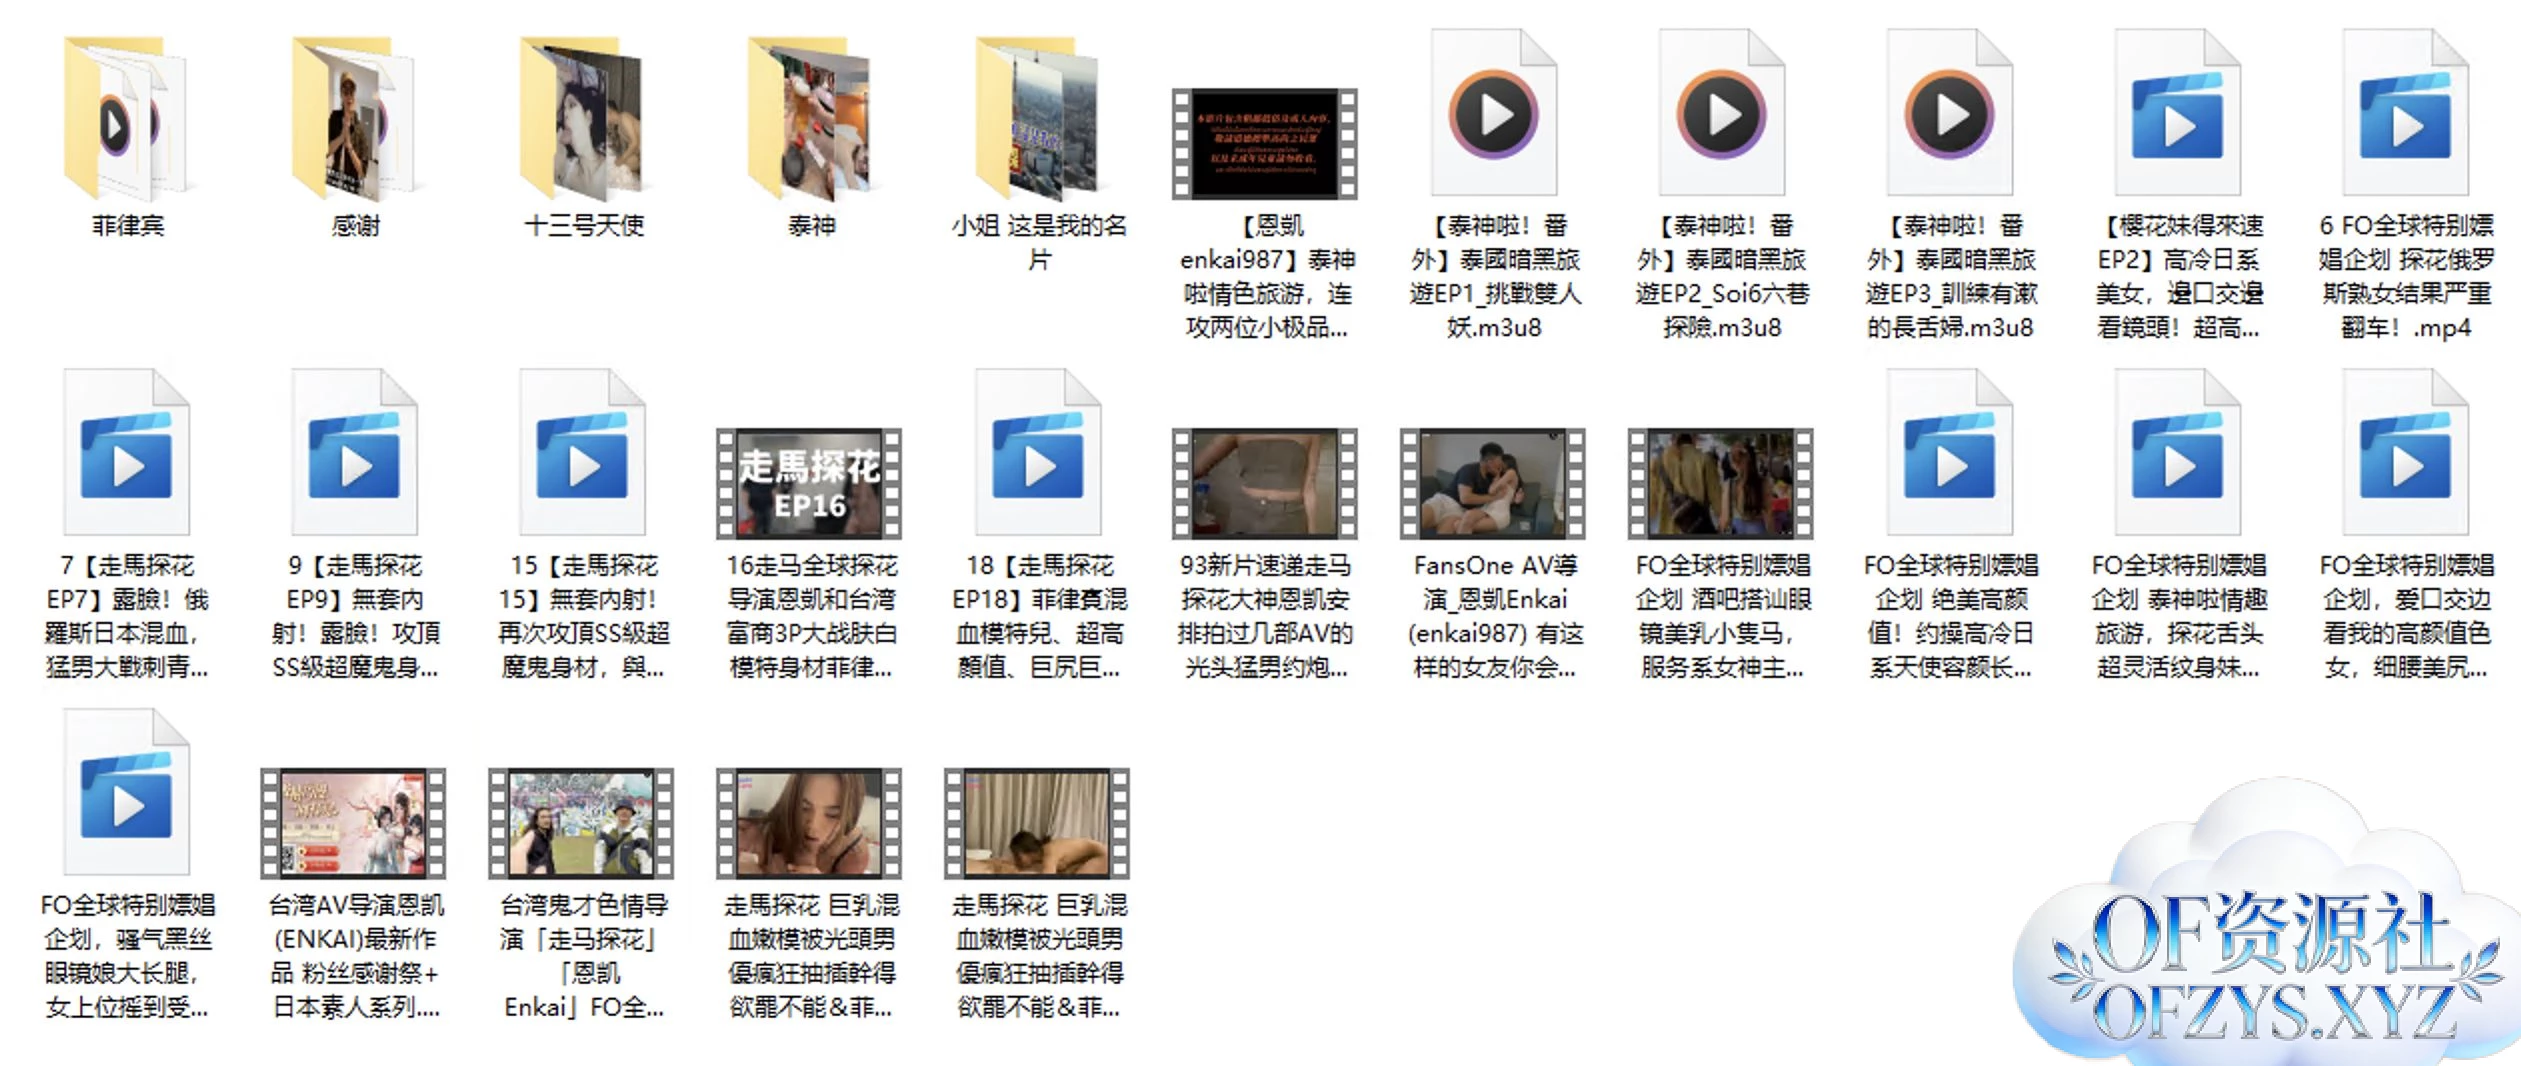Open the 感谢 folder
This screenshot has width=2521, height=1066.
355,118
